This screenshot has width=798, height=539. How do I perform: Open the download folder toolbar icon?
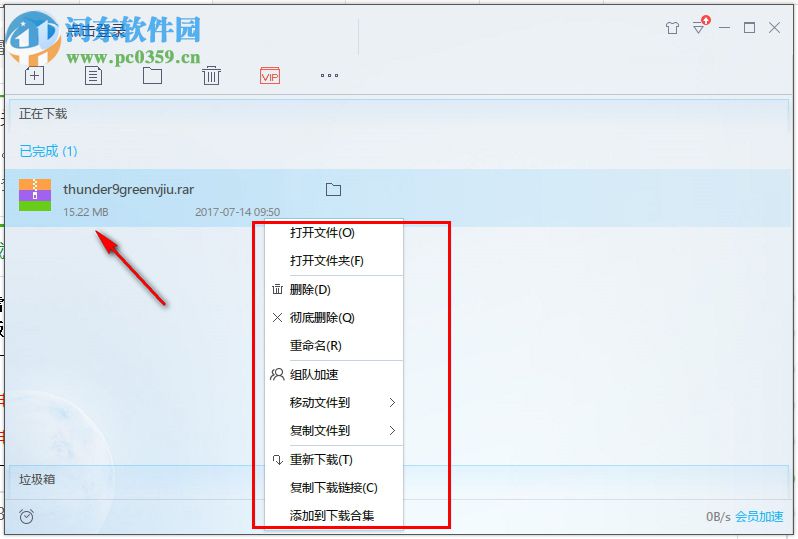152,76
